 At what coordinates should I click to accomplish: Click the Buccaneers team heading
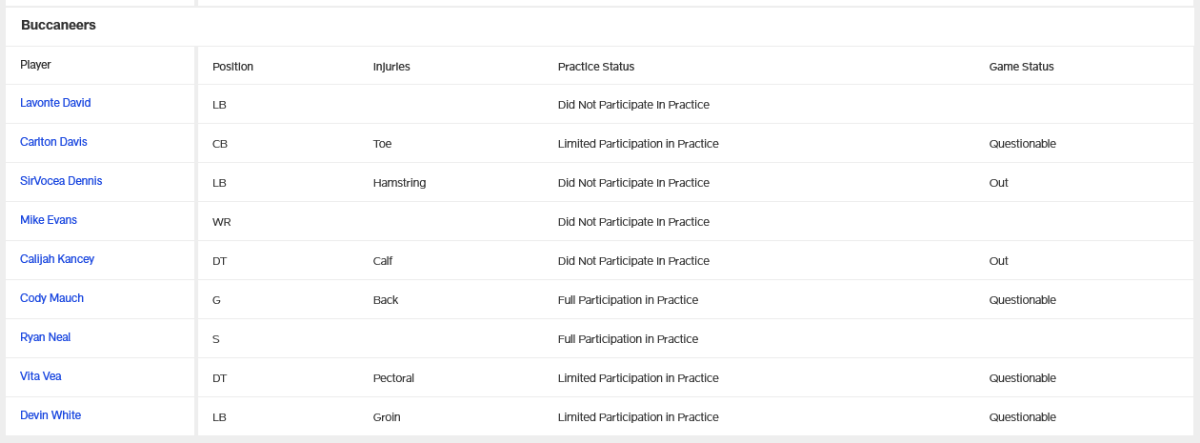coord(58,25)
